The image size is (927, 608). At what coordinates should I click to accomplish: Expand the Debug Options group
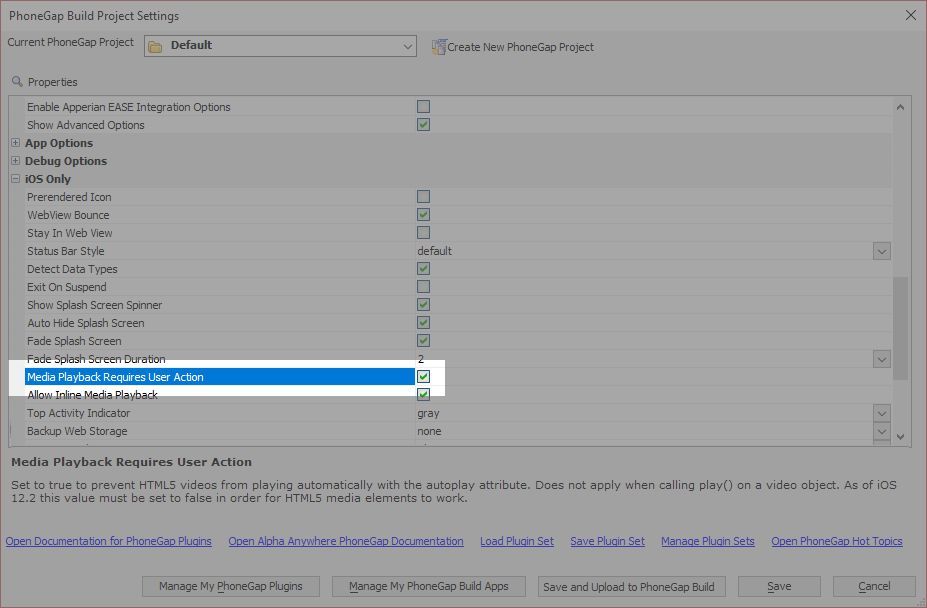[x=15, y=160]
